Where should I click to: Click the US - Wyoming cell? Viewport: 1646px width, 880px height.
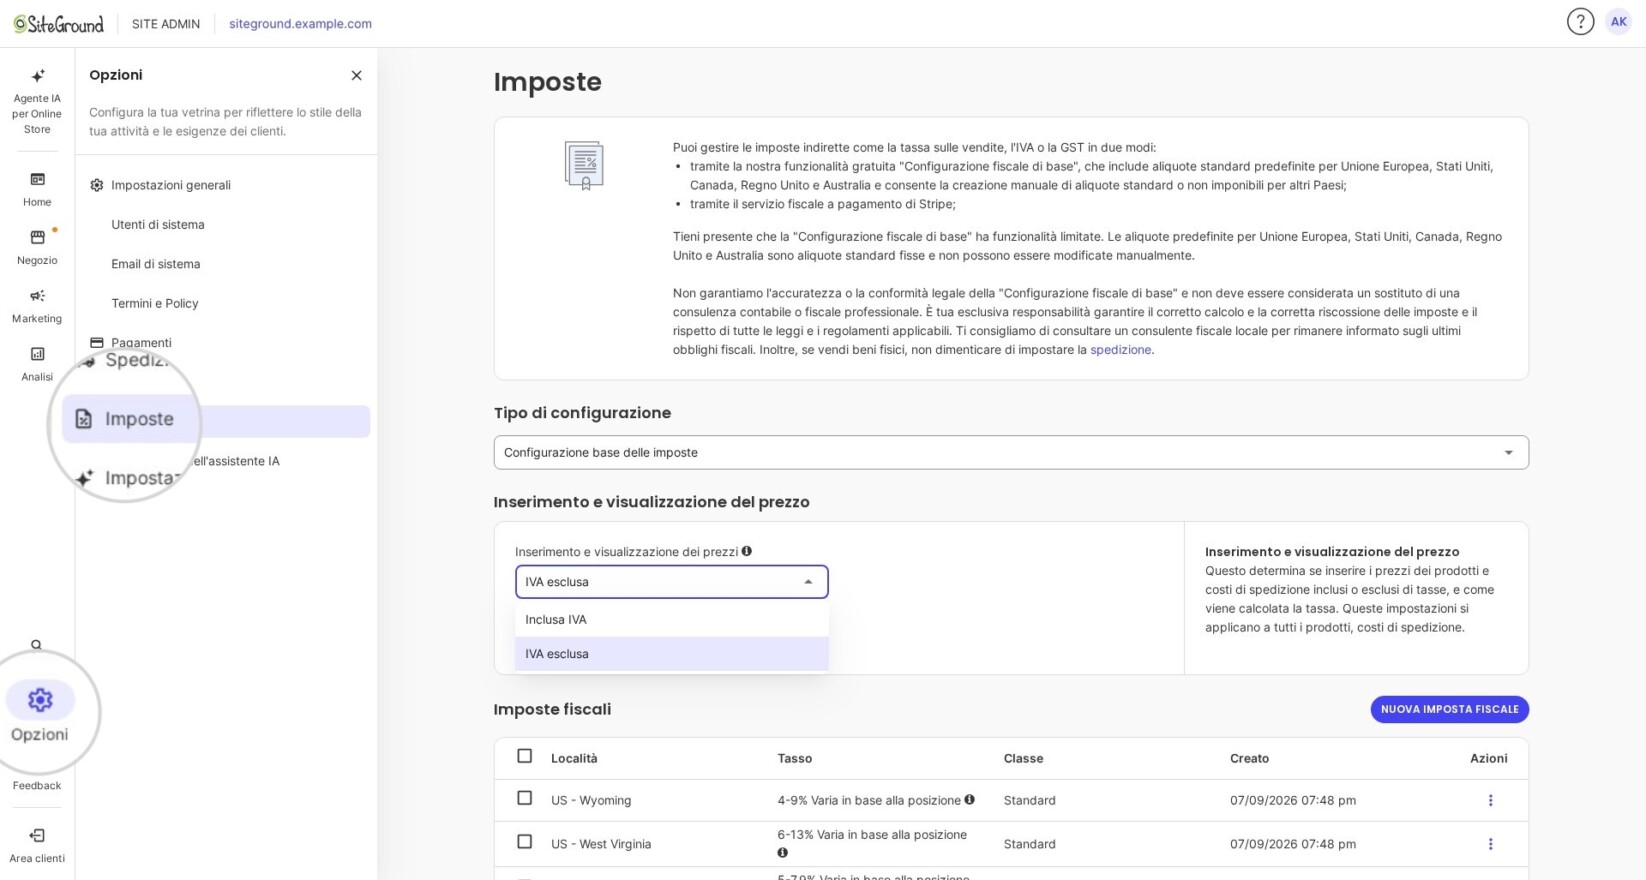tap(591, 801)
